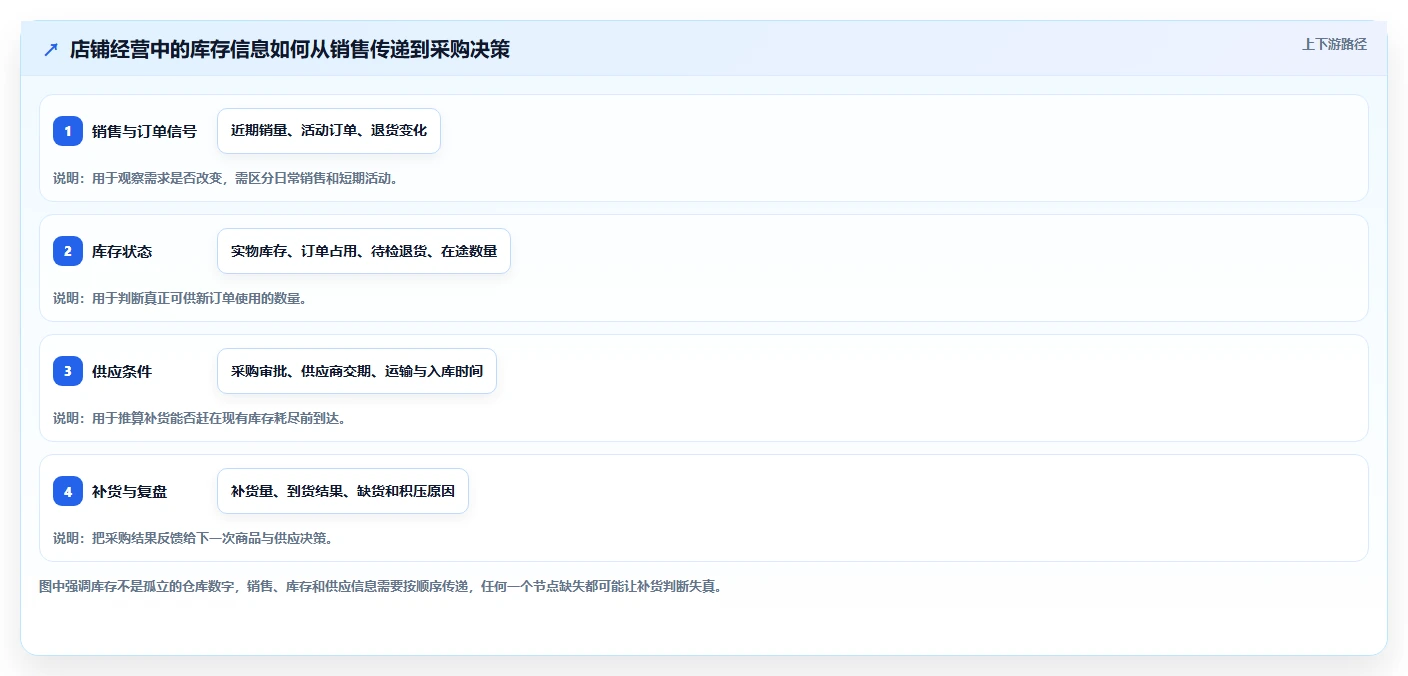Screen dimensions: 1408x676
Task: Click the step 4 number badge
Action: (x=68, y=491)
